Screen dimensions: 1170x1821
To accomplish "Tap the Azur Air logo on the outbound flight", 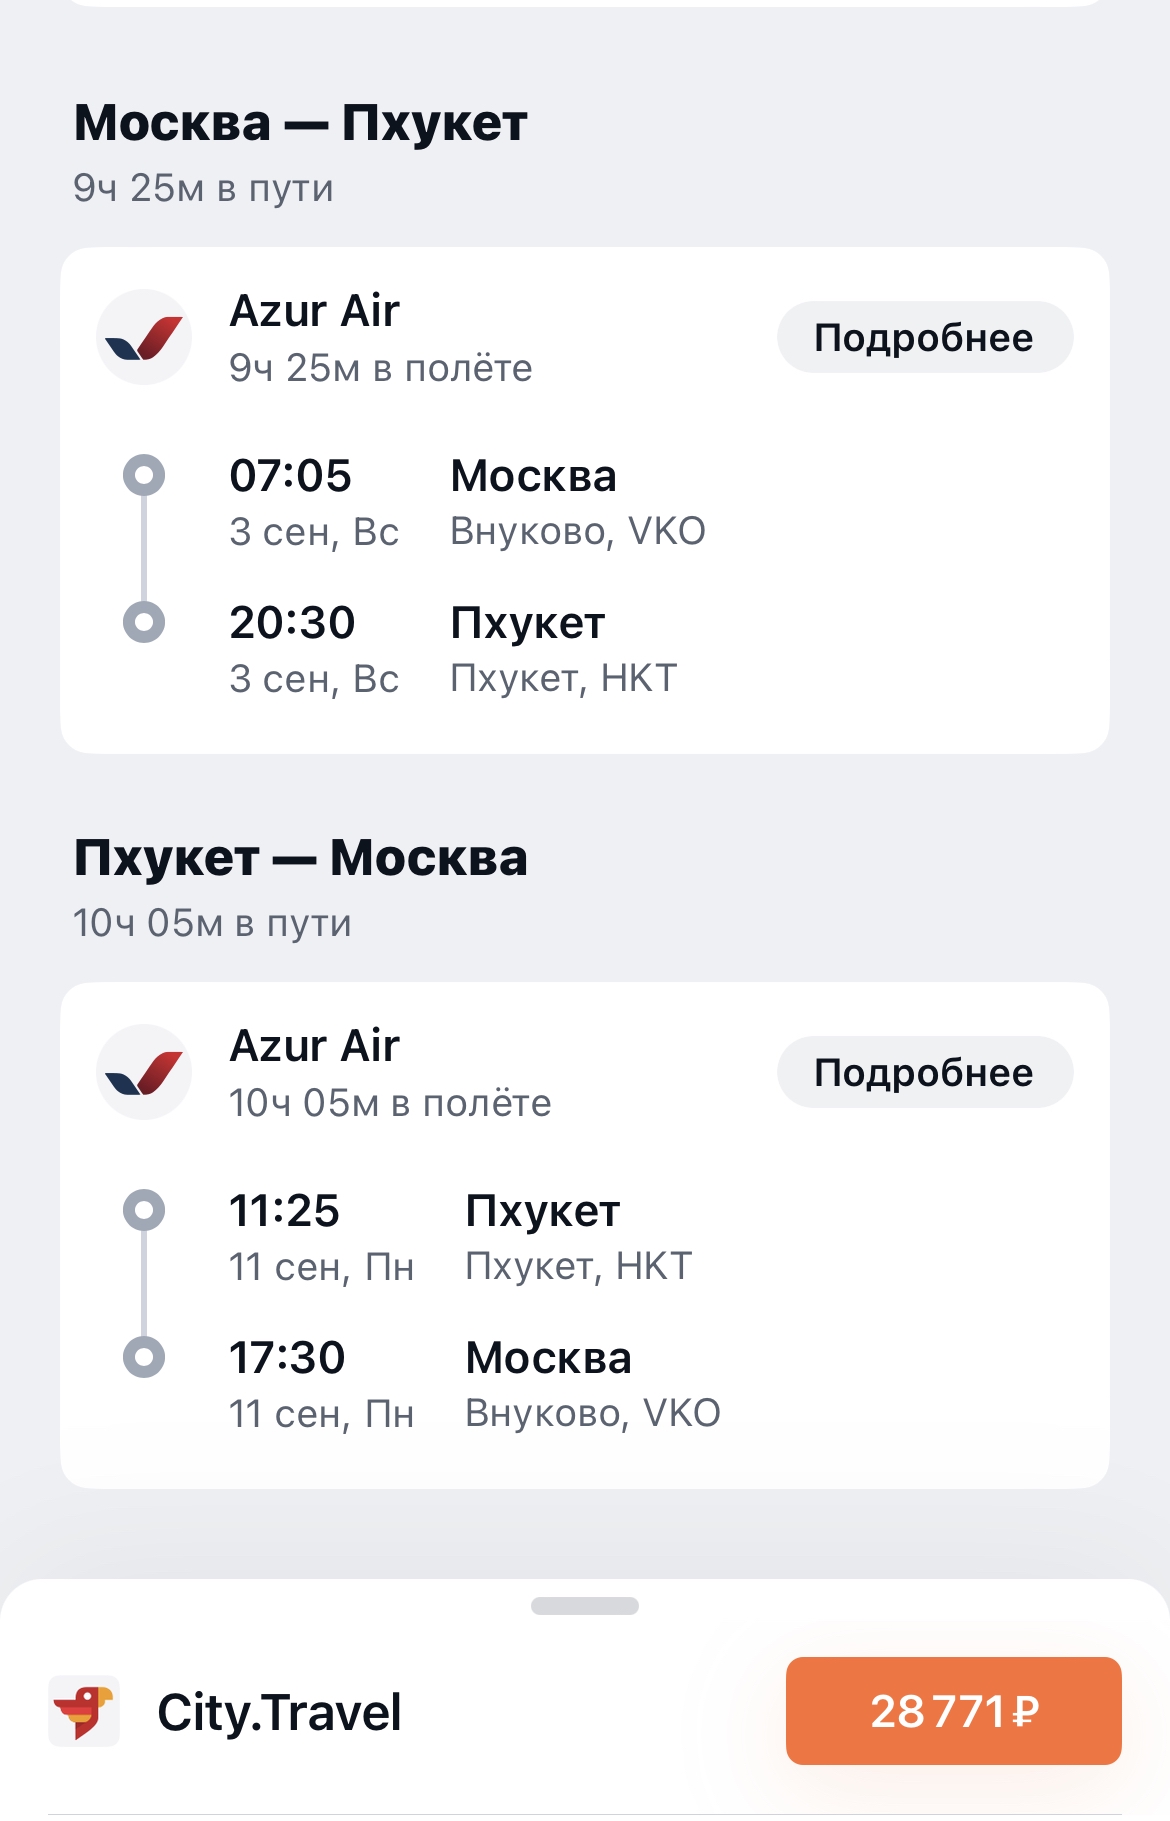I will (144, 337).
